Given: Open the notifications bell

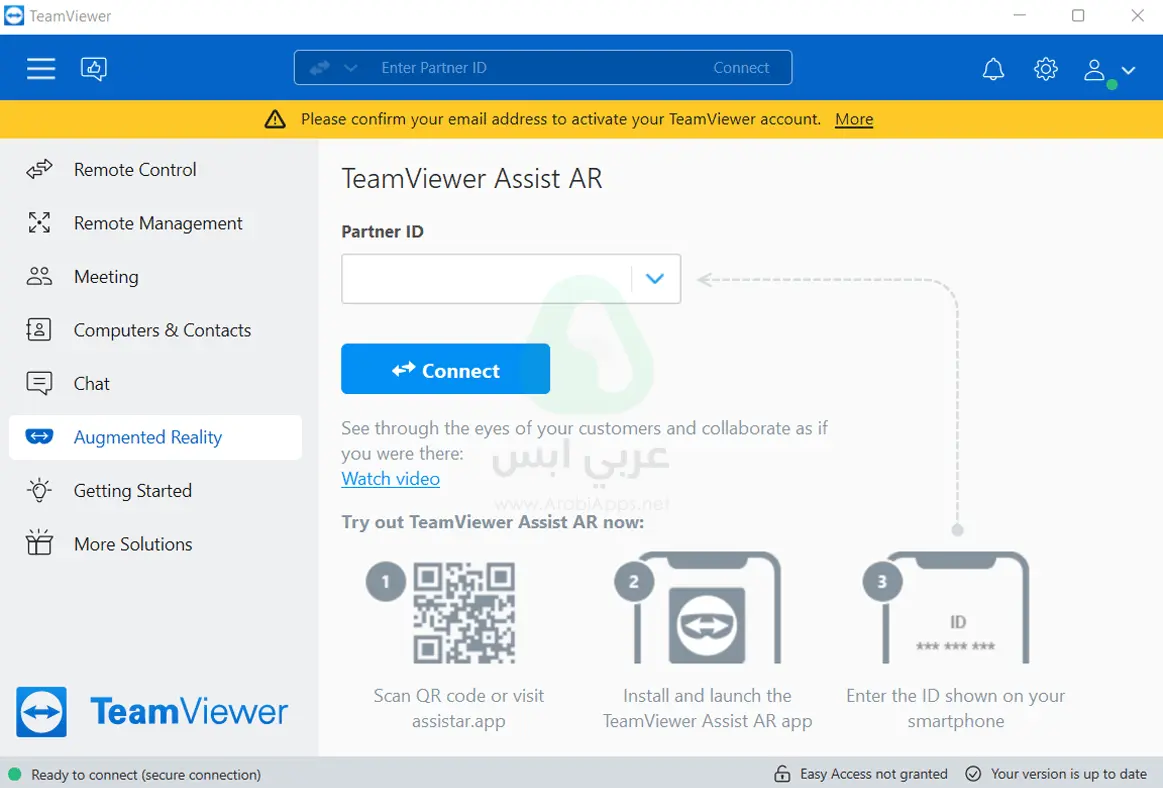Looking at the screenshot, I should pyautogui.click(x=993, y=68).
